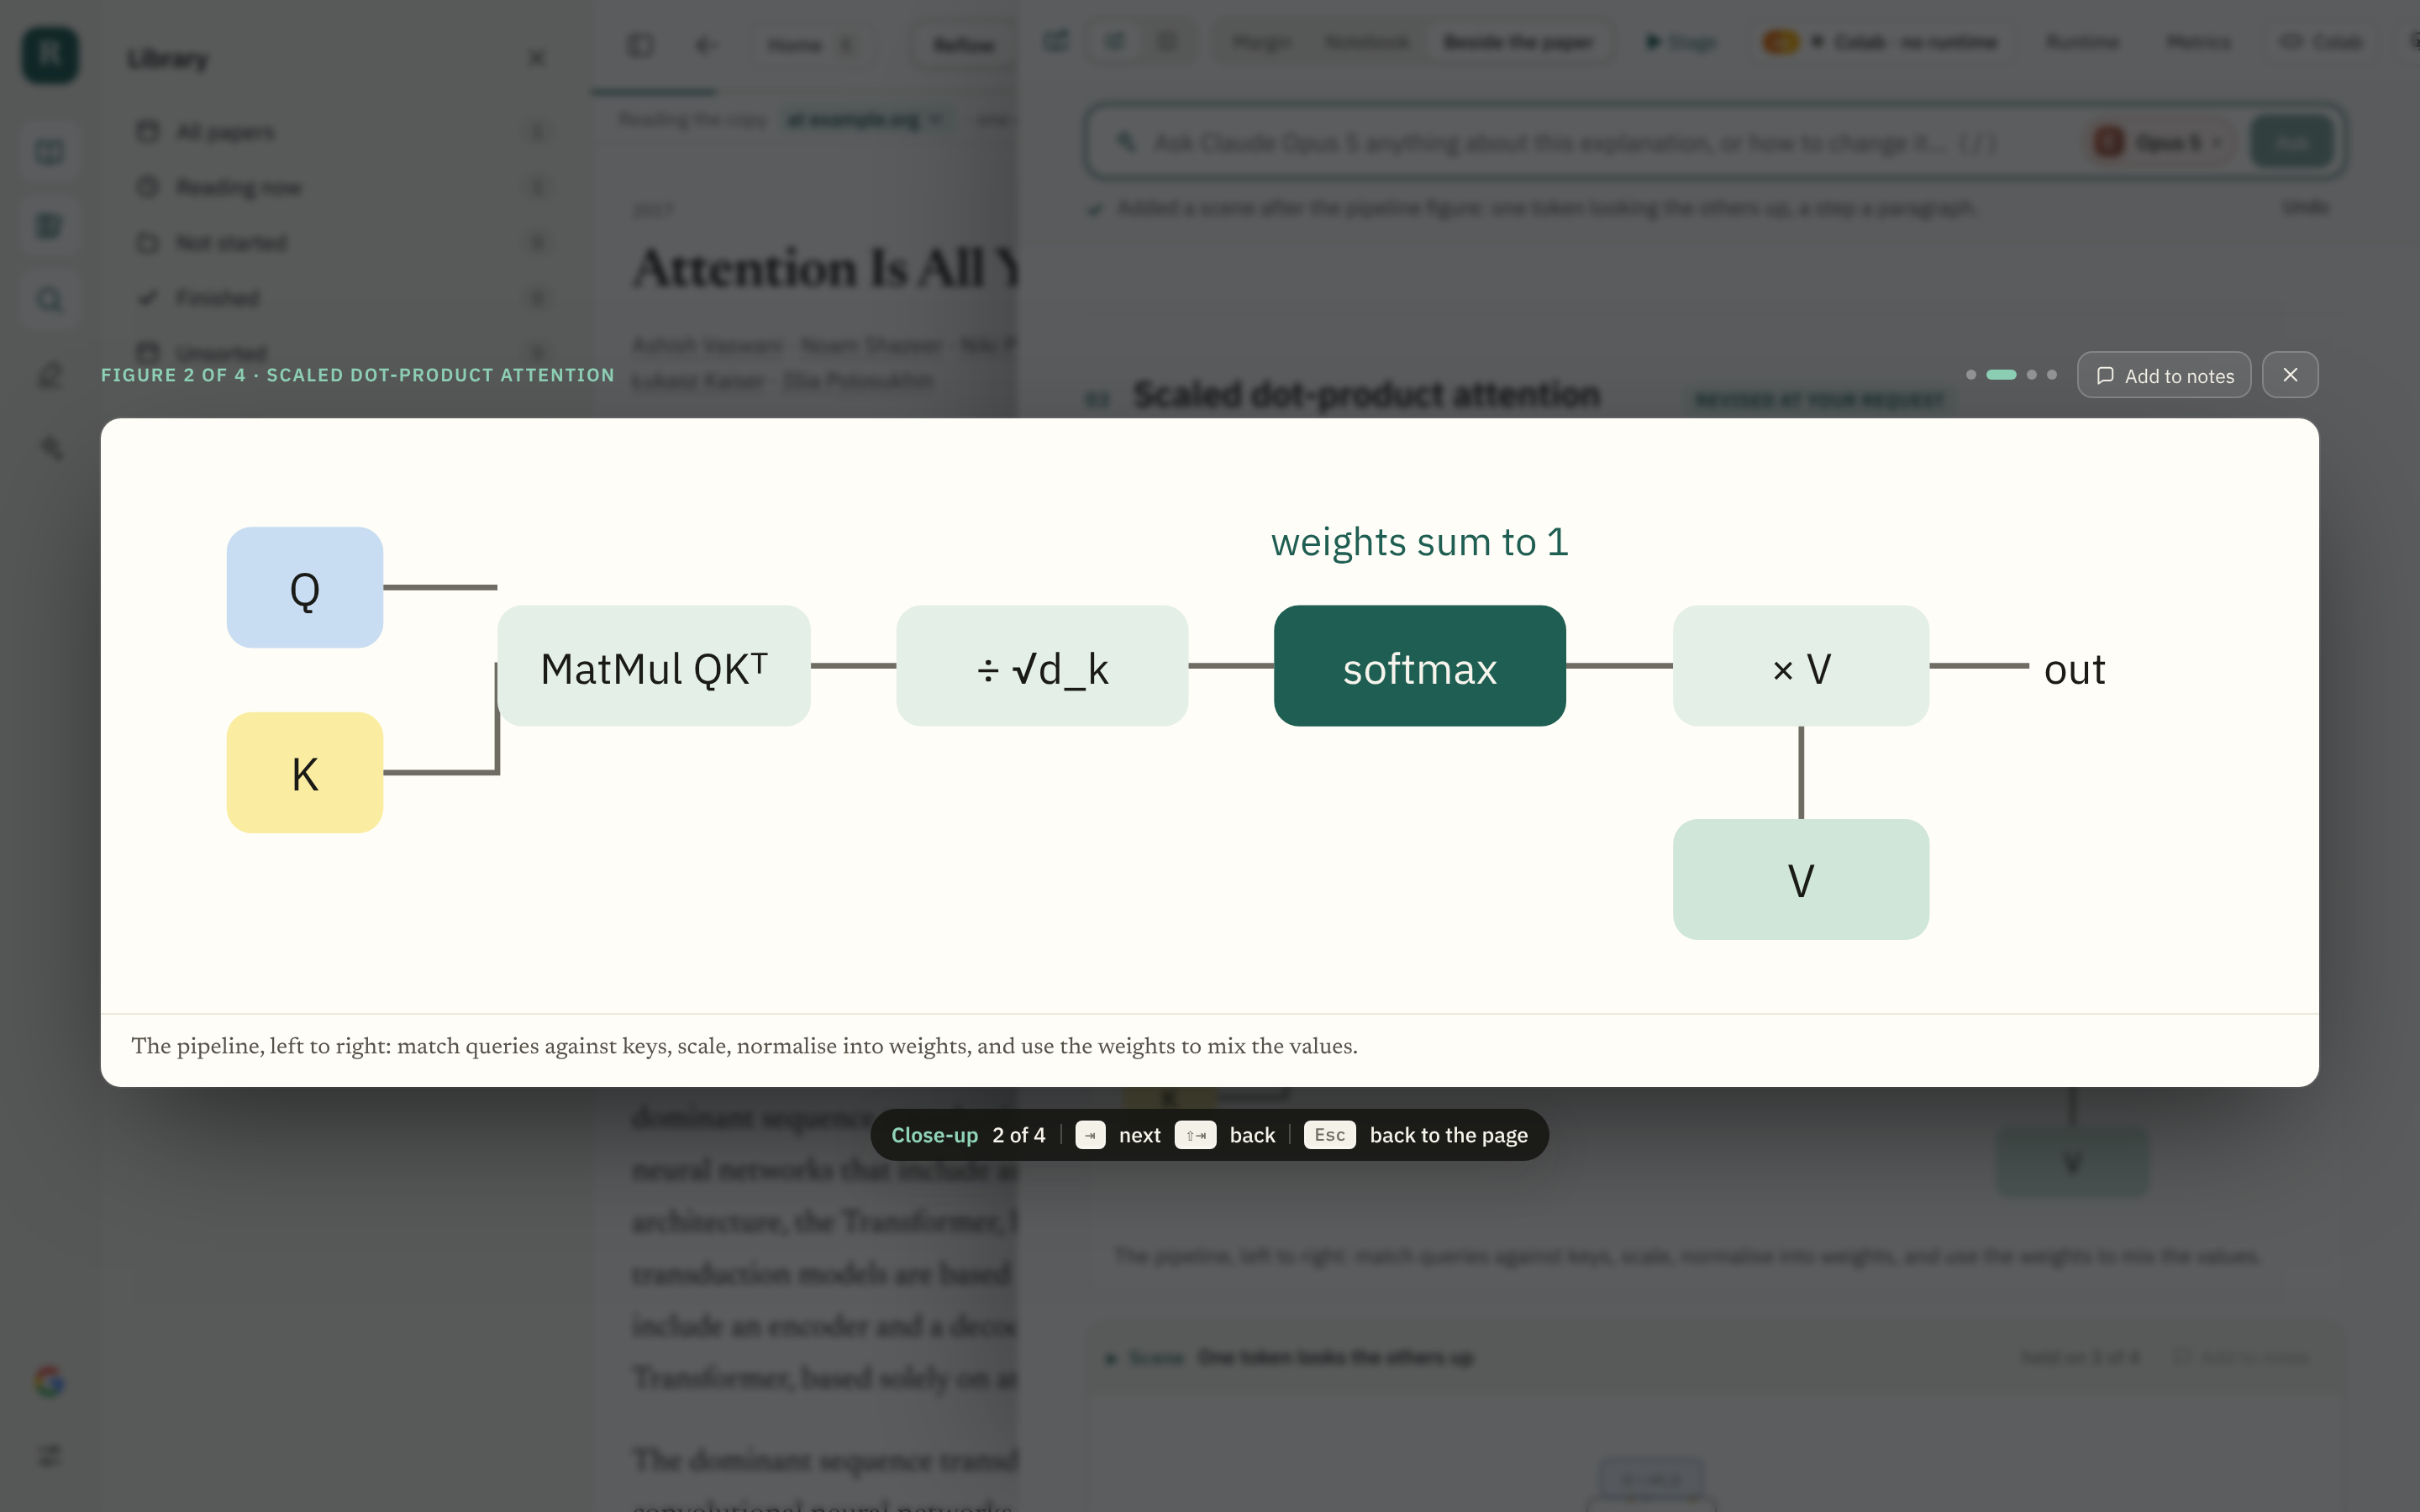
Task: Open the search magnifier in left rail
Action: coord(49,300)
